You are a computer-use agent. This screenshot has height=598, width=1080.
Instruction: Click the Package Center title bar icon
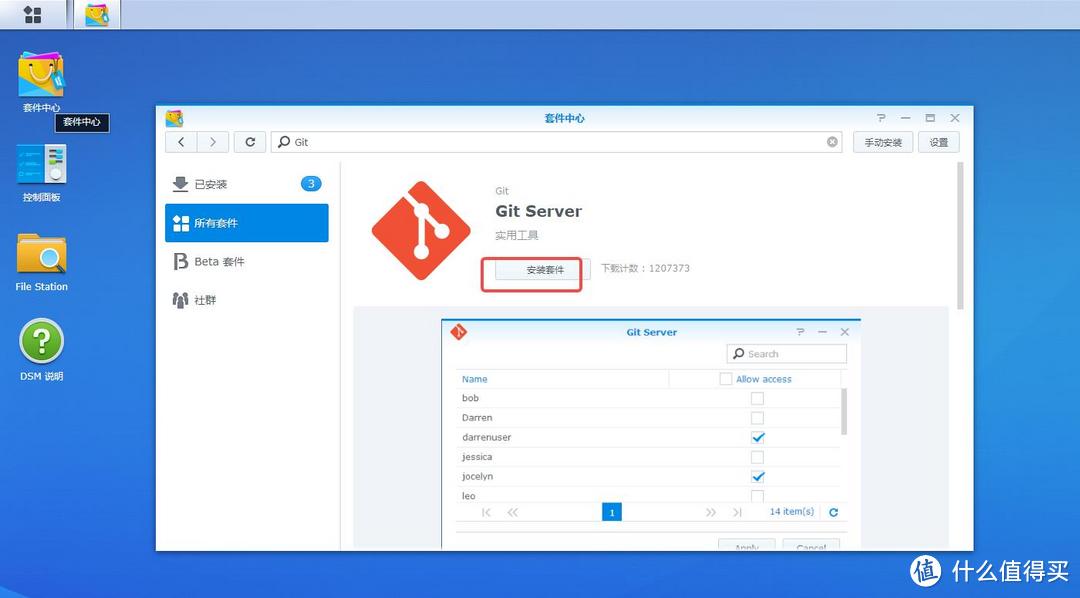(174, 118)
